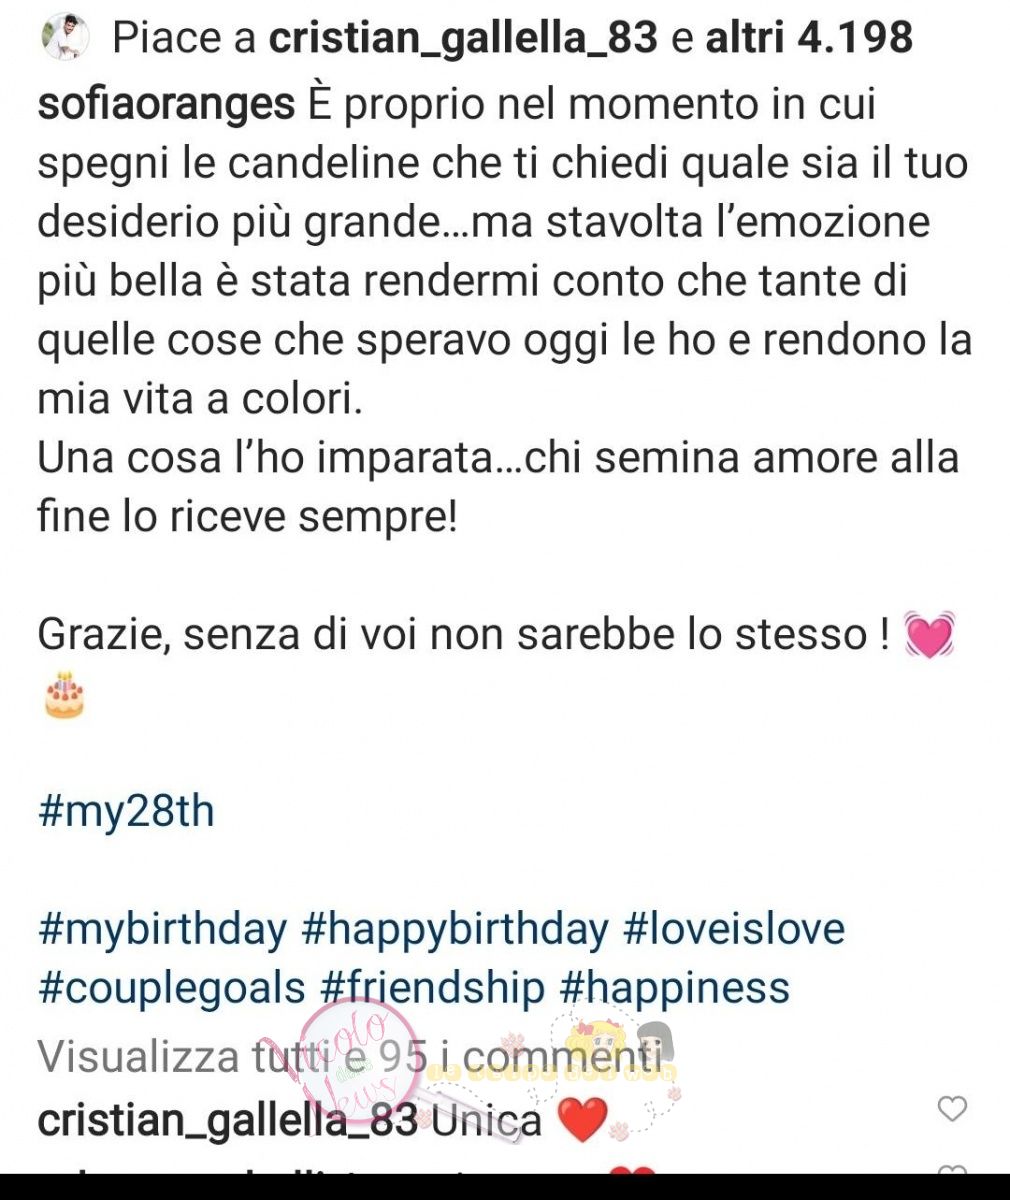Tap the #my28th hashtag
This screenshot has height=1200, width=1010.
point(126,810)
